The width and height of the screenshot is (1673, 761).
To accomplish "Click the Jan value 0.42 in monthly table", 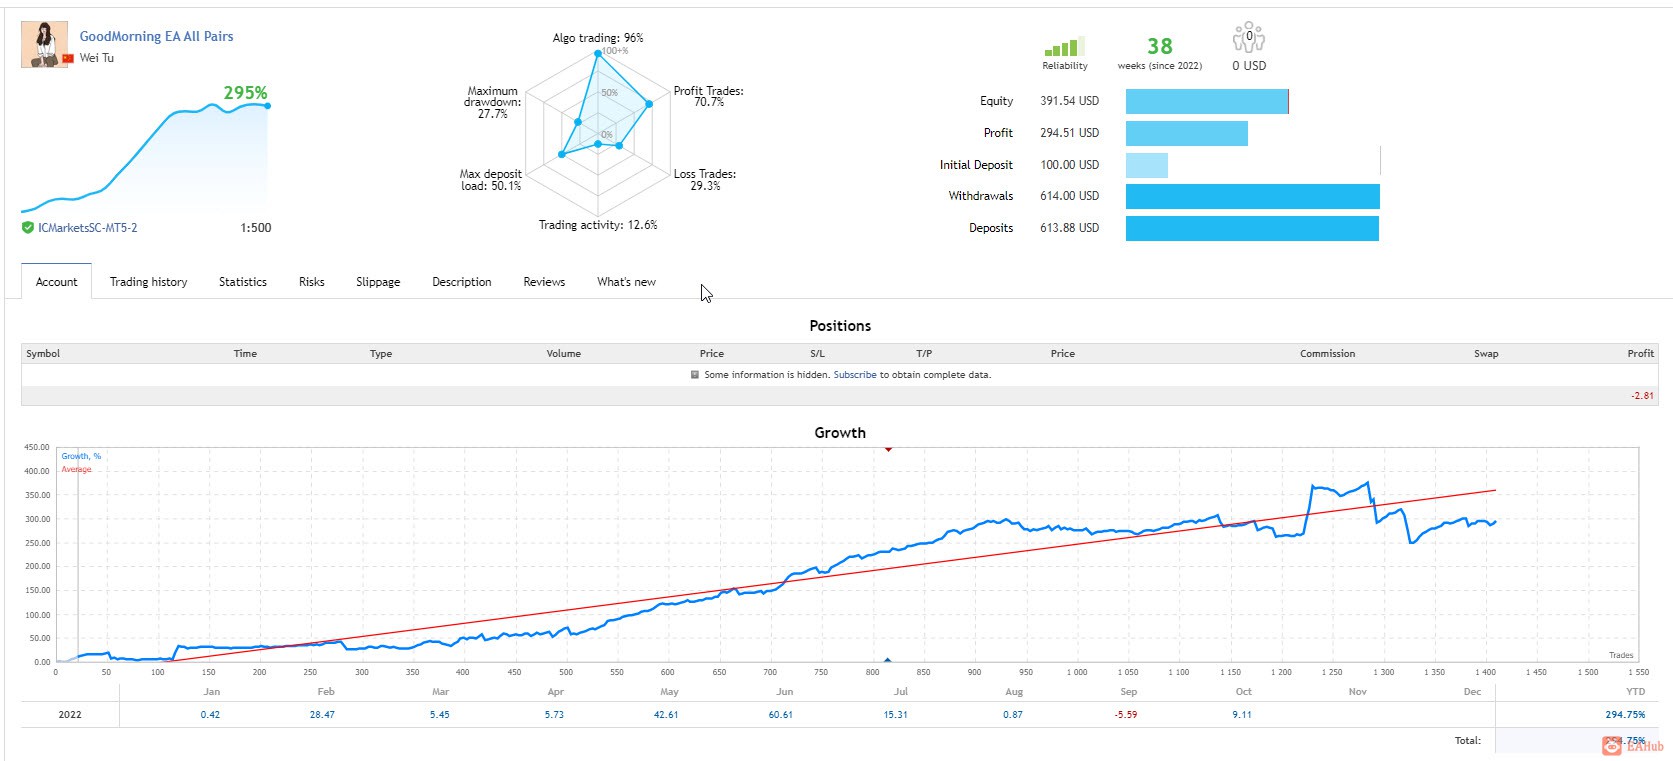I will (210, 715).
